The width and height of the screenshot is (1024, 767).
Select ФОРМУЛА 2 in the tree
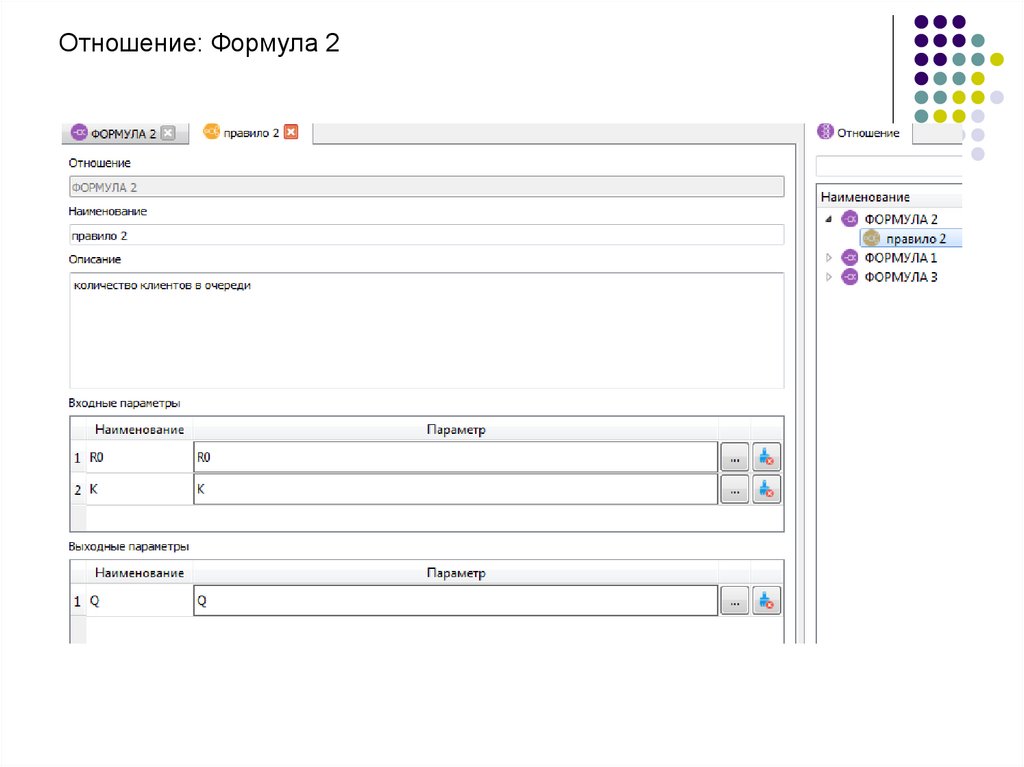(x=901, y=220)
